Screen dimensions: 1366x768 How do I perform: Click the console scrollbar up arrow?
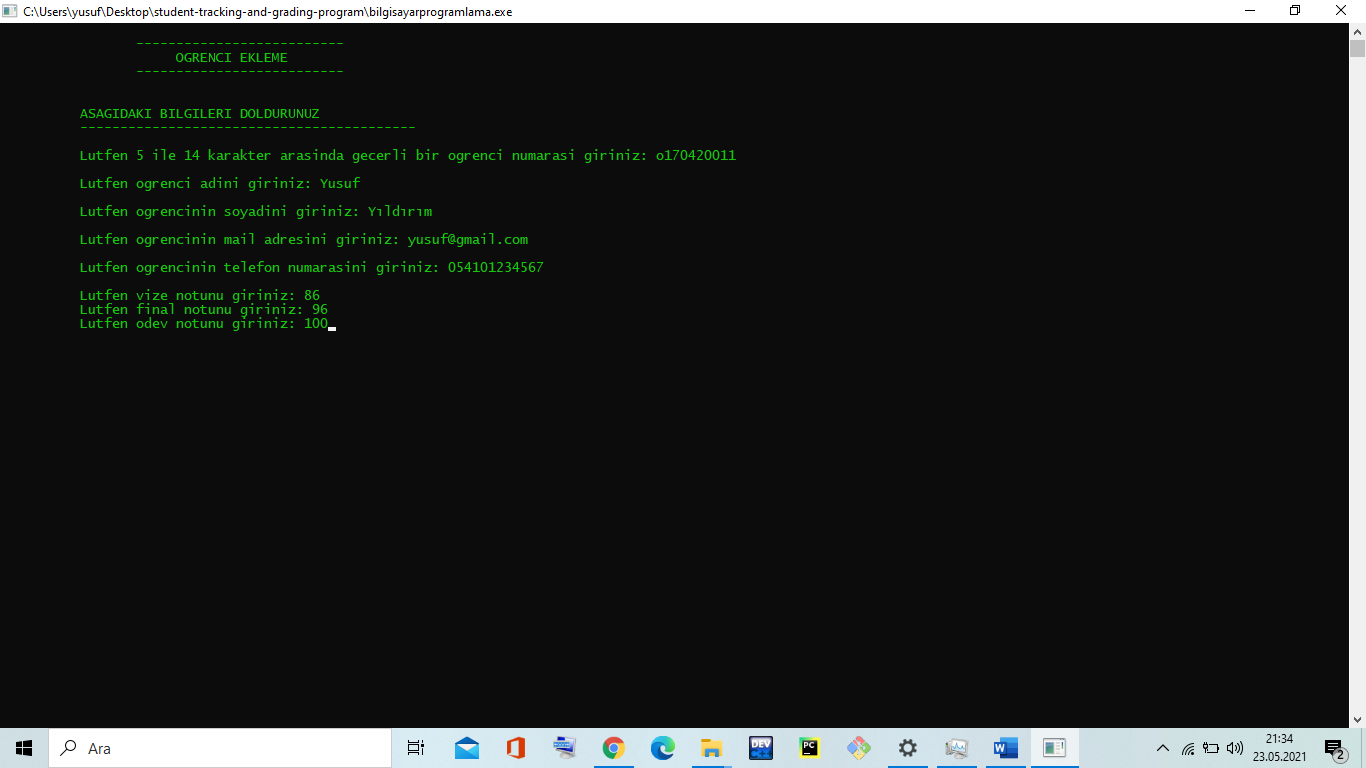(1357, 31)
